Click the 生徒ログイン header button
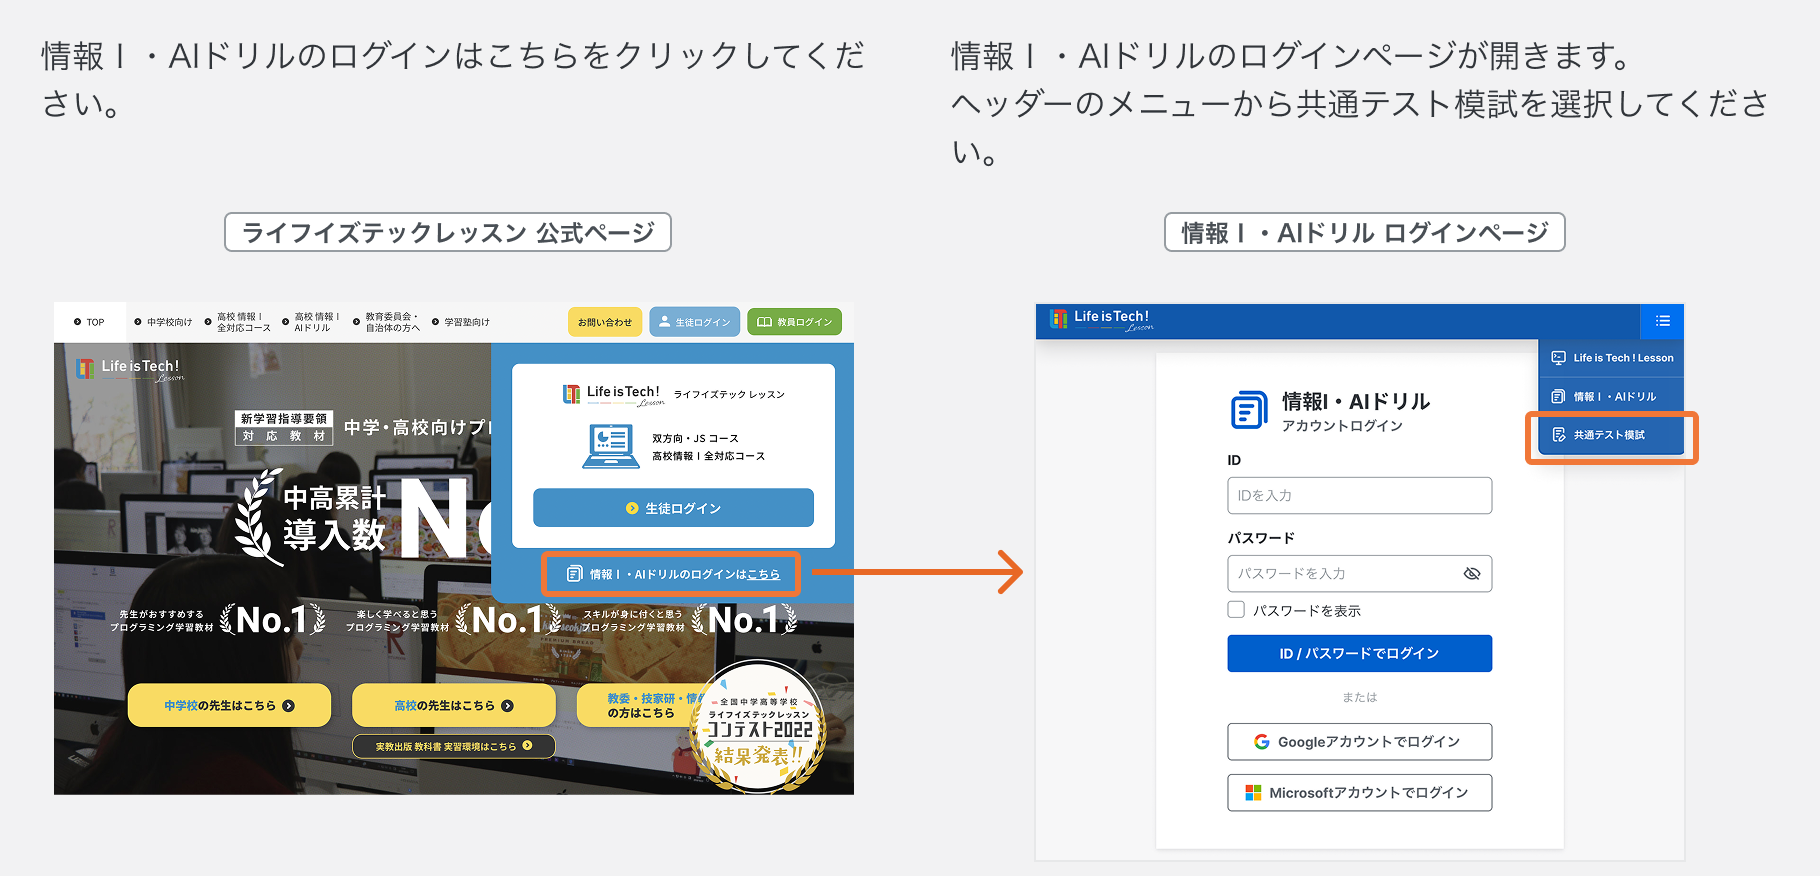The width and height of the screenshot is (1820, 876). (x=695, y=322)
